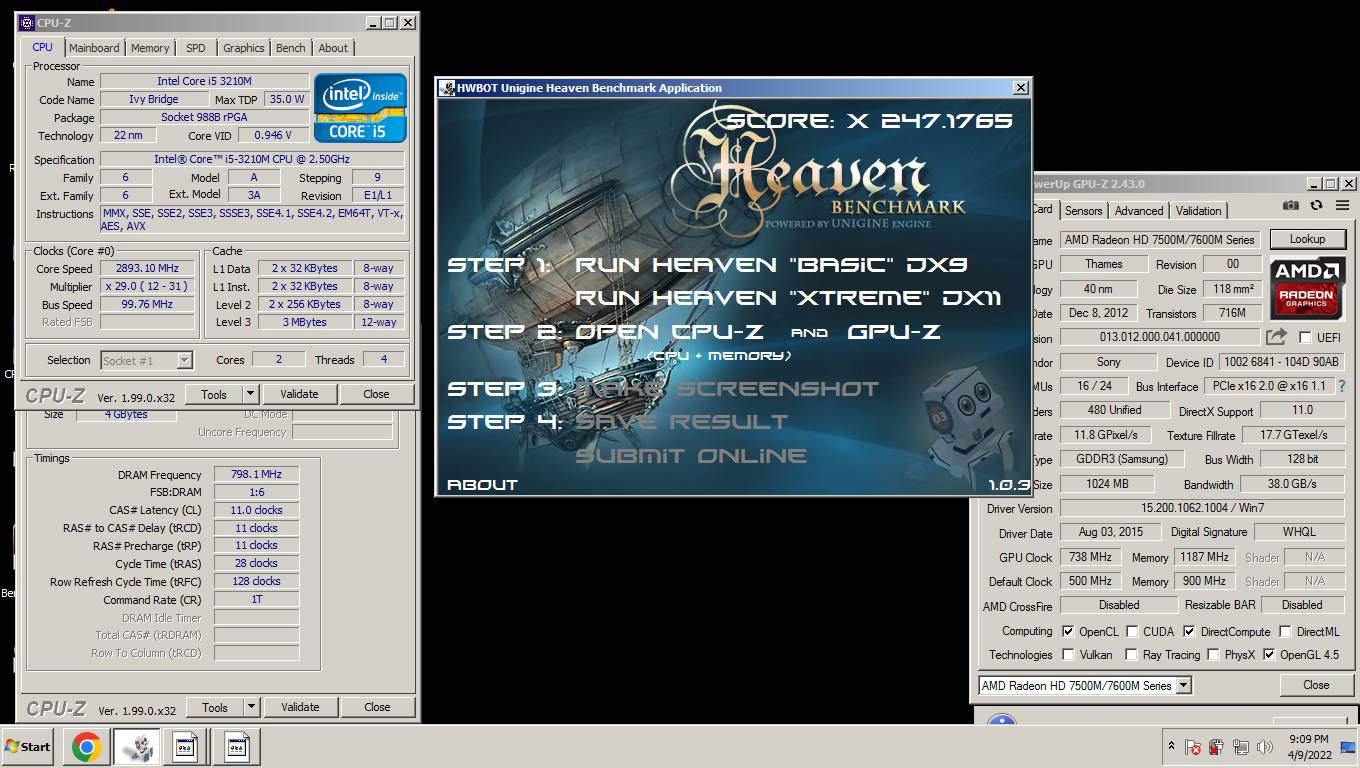Click Core Speed value 2893.10 MHz
Image resolution: width=1360 pixels, height=768 pixels.
[147, 268]
